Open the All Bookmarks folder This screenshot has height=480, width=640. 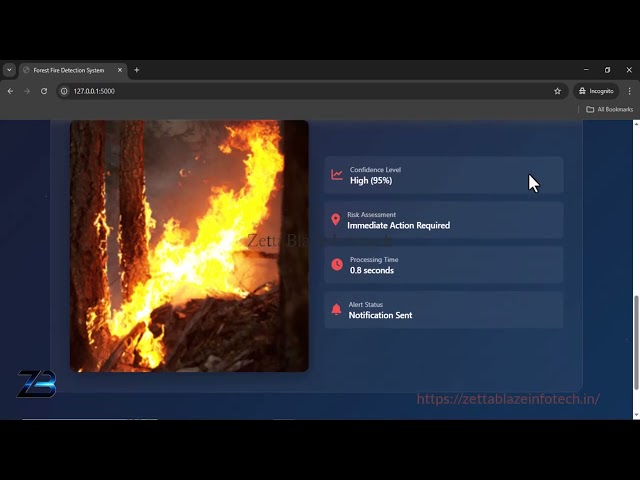coord(609,109)
